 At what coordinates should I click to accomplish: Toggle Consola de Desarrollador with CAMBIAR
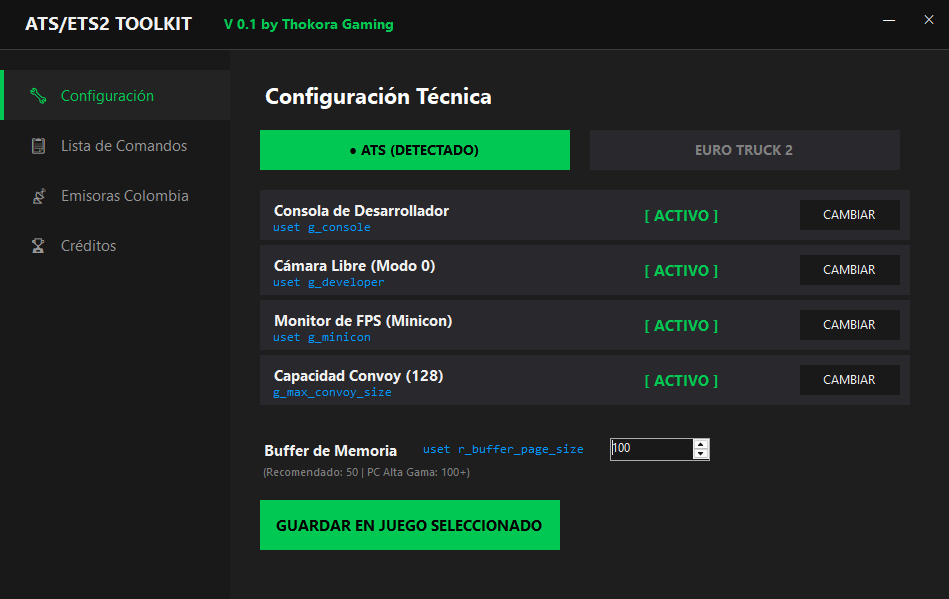849,214
